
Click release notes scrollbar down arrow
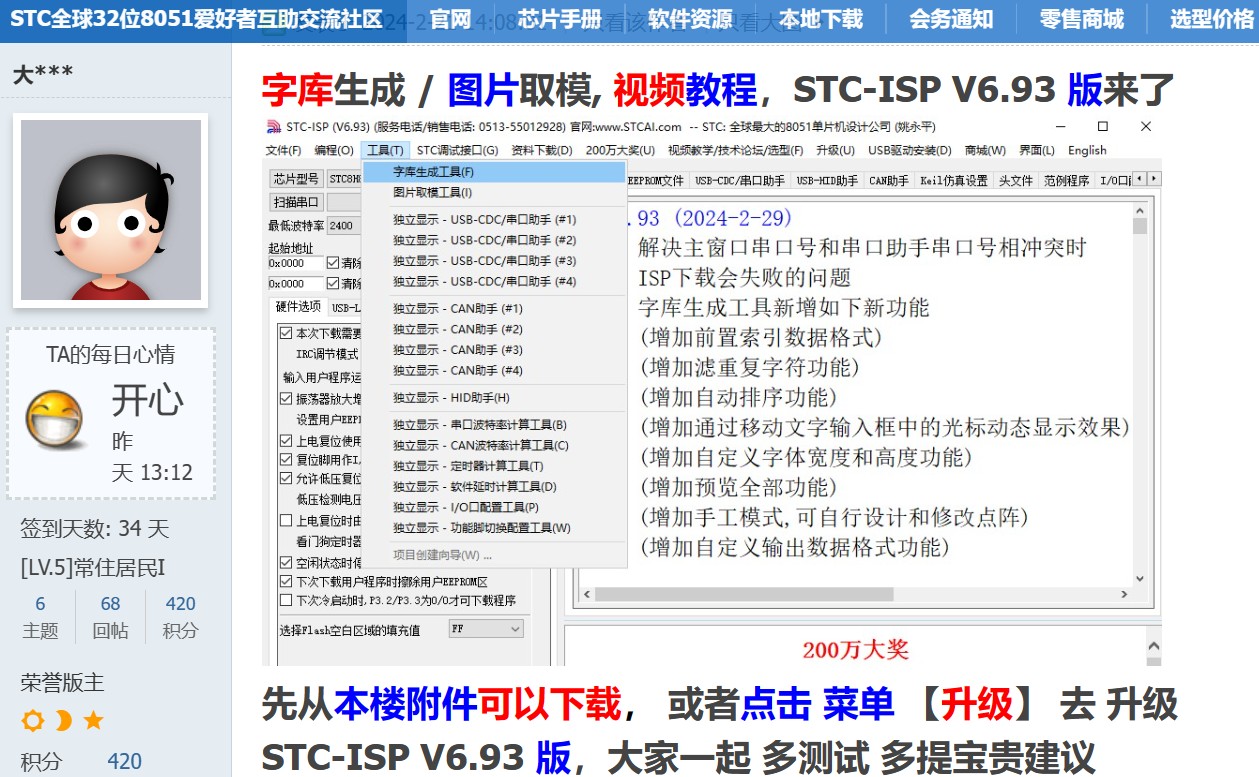coord(1140,578)
